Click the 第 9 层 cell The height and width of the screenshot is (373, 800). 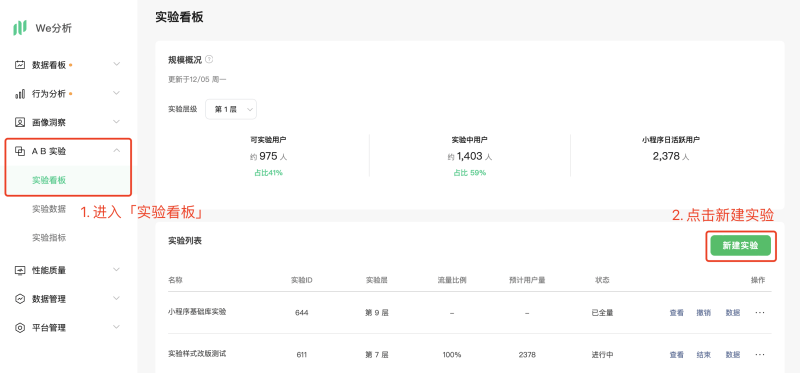coord(377,312)
